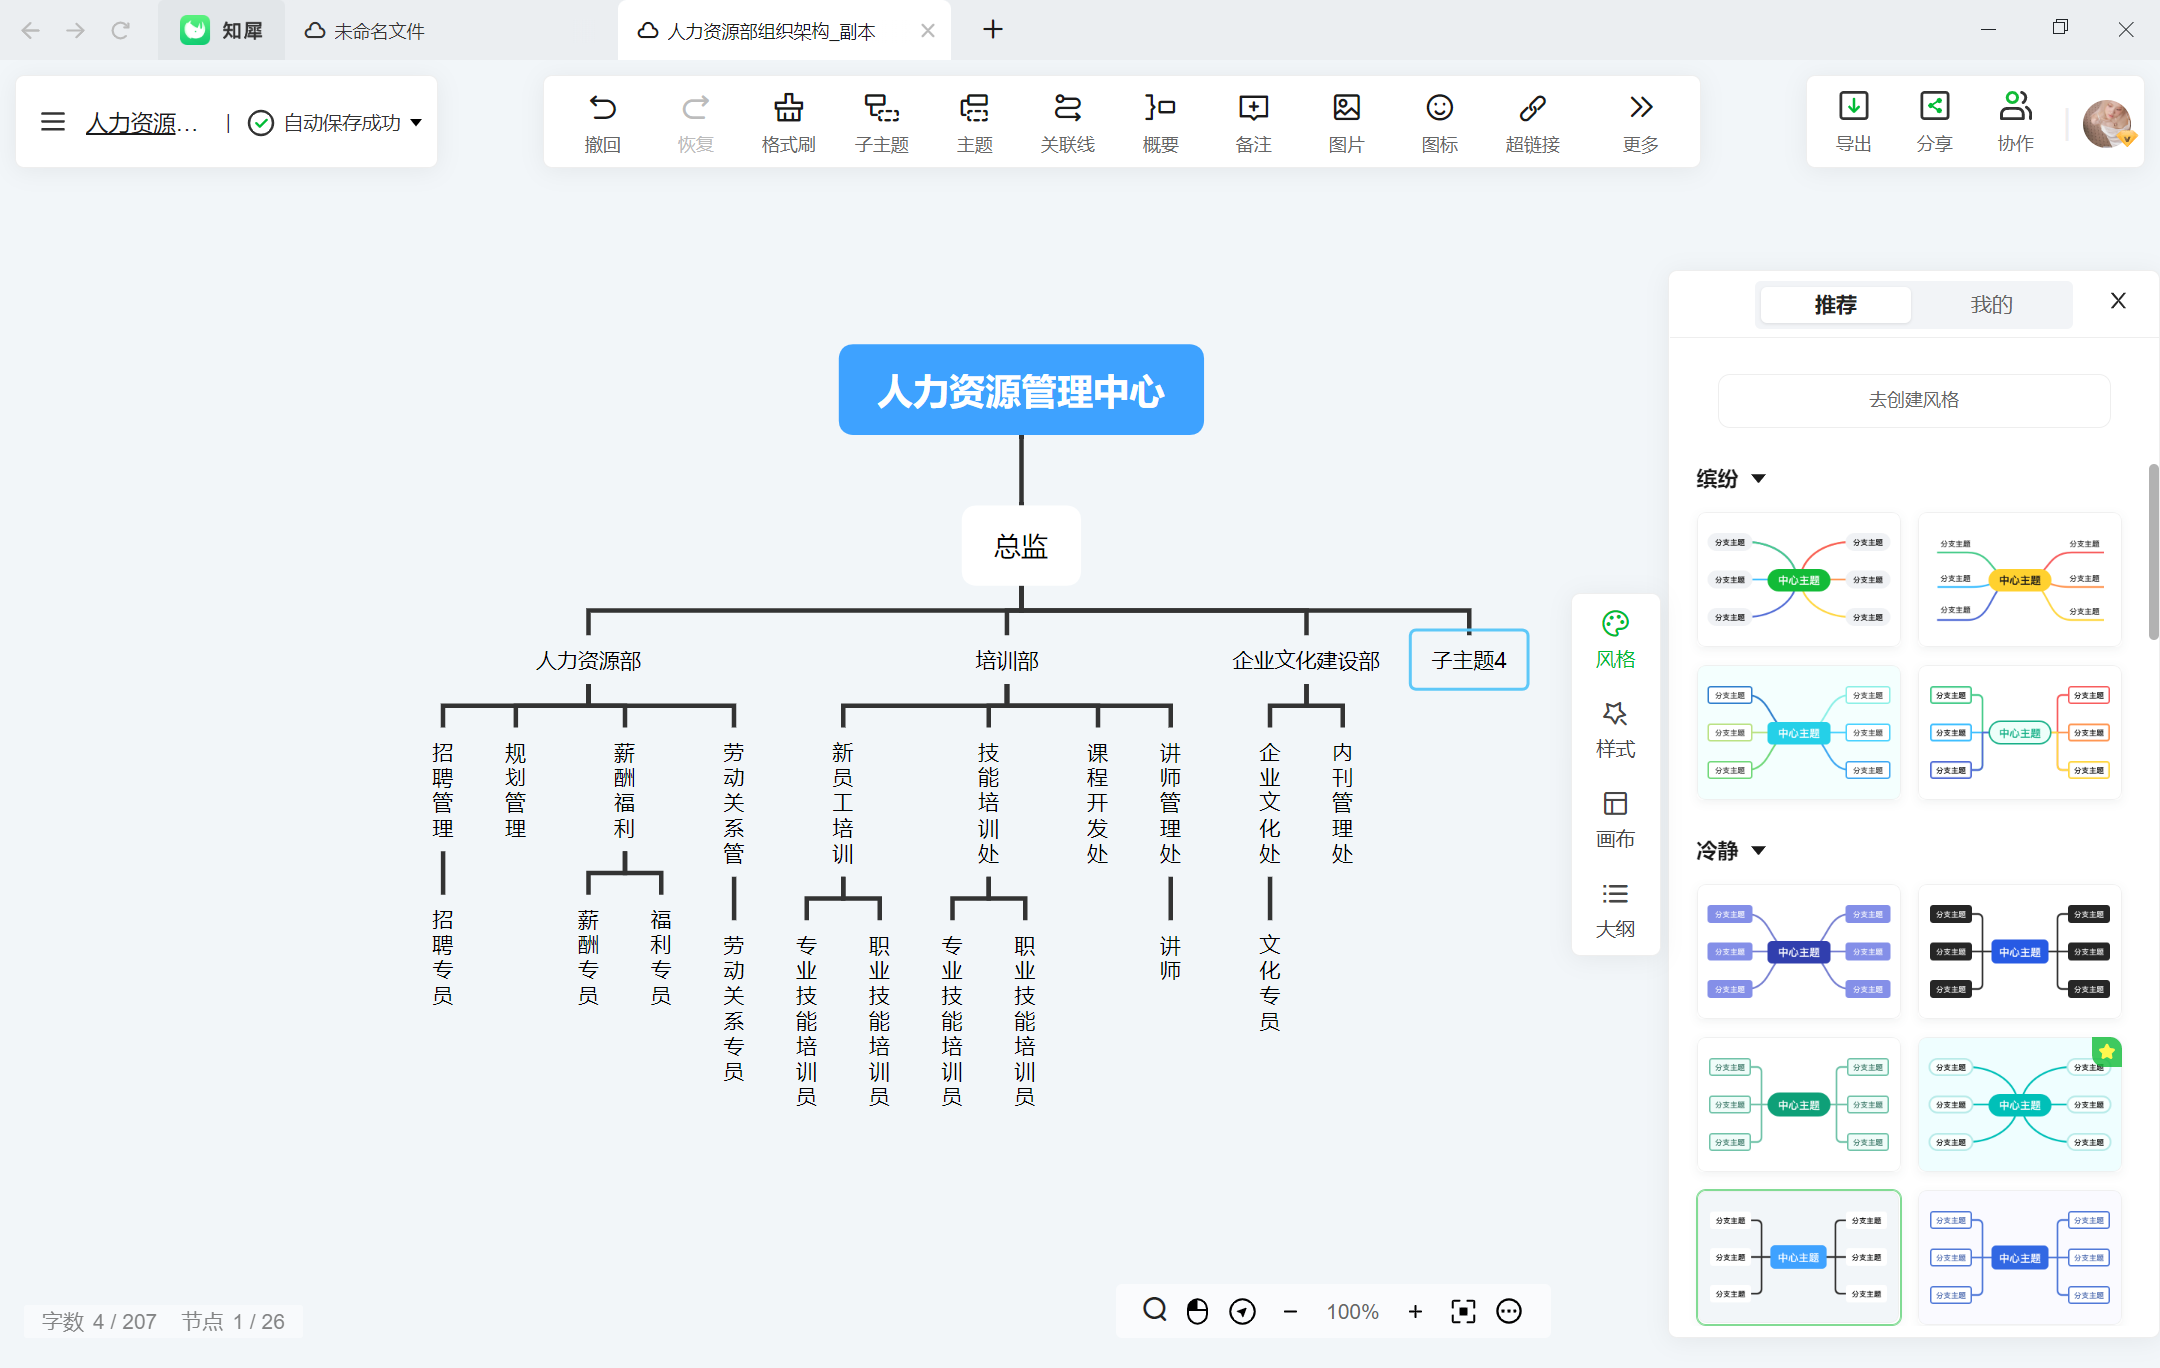Switch to 大纲 outline view
The height and width of the screenshot is (1368, 2160).
click(1615, 910)
